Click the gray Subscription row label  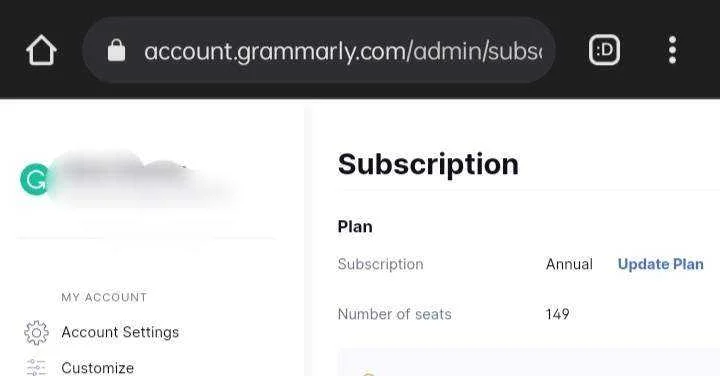click(x=381, y=264)
